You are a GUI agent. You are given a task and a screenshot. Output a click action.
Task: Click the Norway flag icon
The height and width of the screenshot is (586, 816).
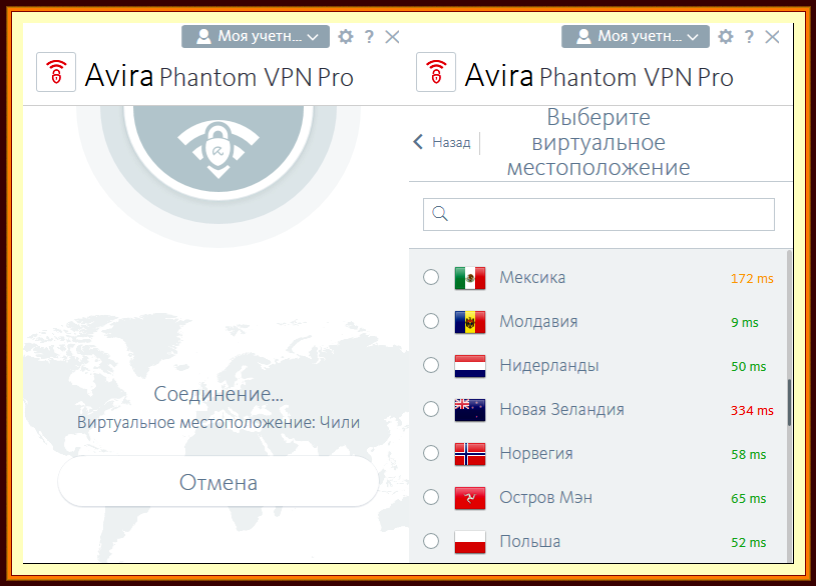pos(470,454)
